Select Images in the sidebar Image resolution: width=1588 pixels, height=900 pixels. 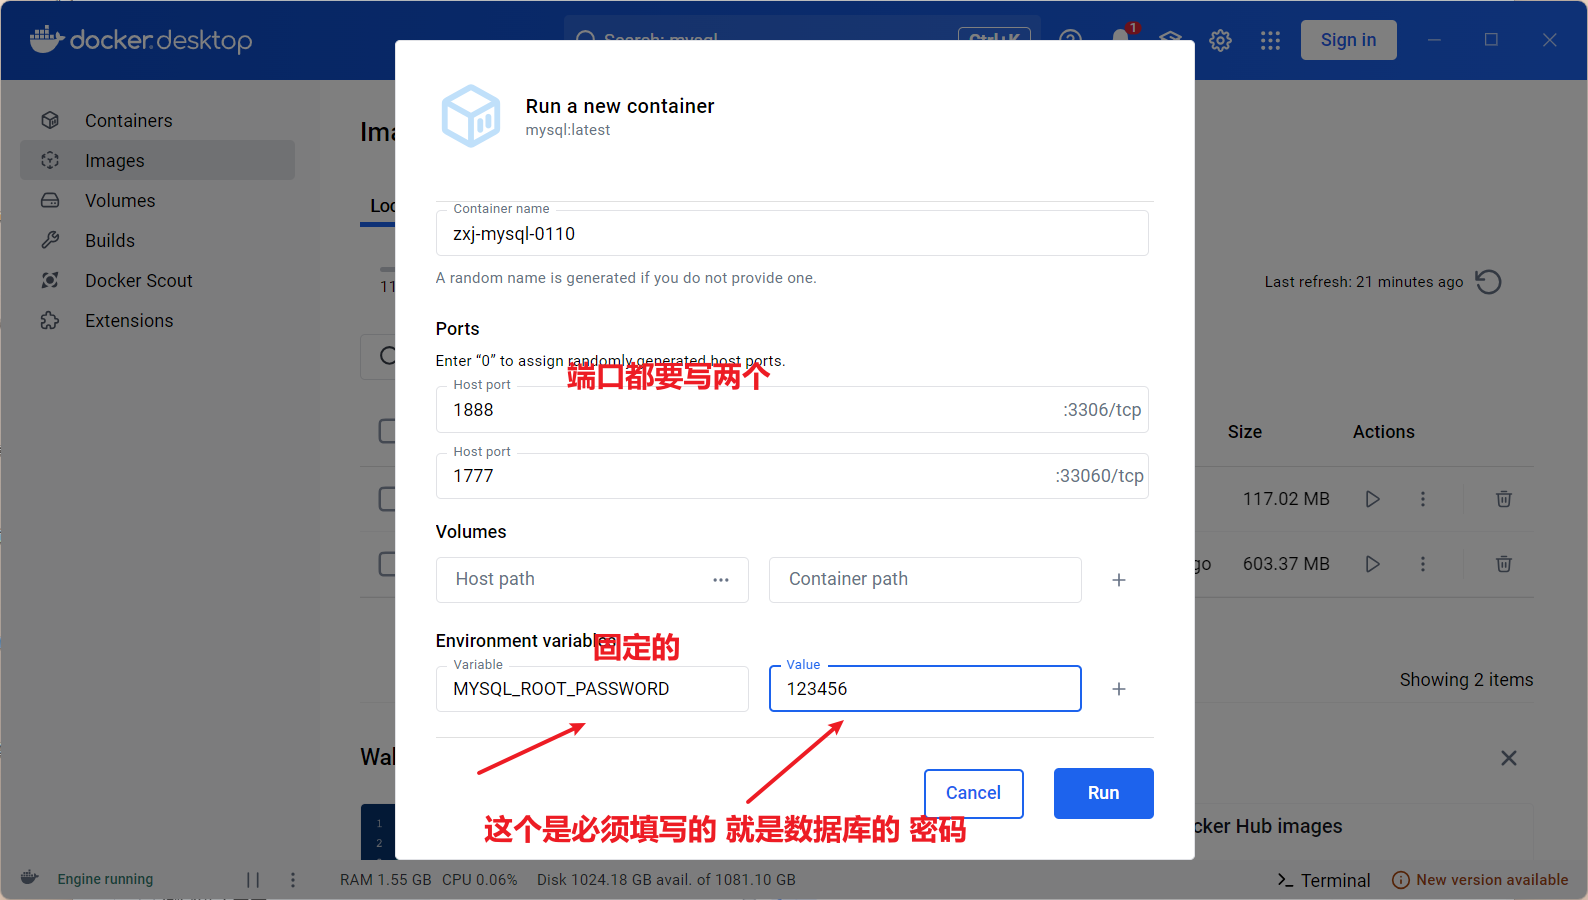click(157, 160)
